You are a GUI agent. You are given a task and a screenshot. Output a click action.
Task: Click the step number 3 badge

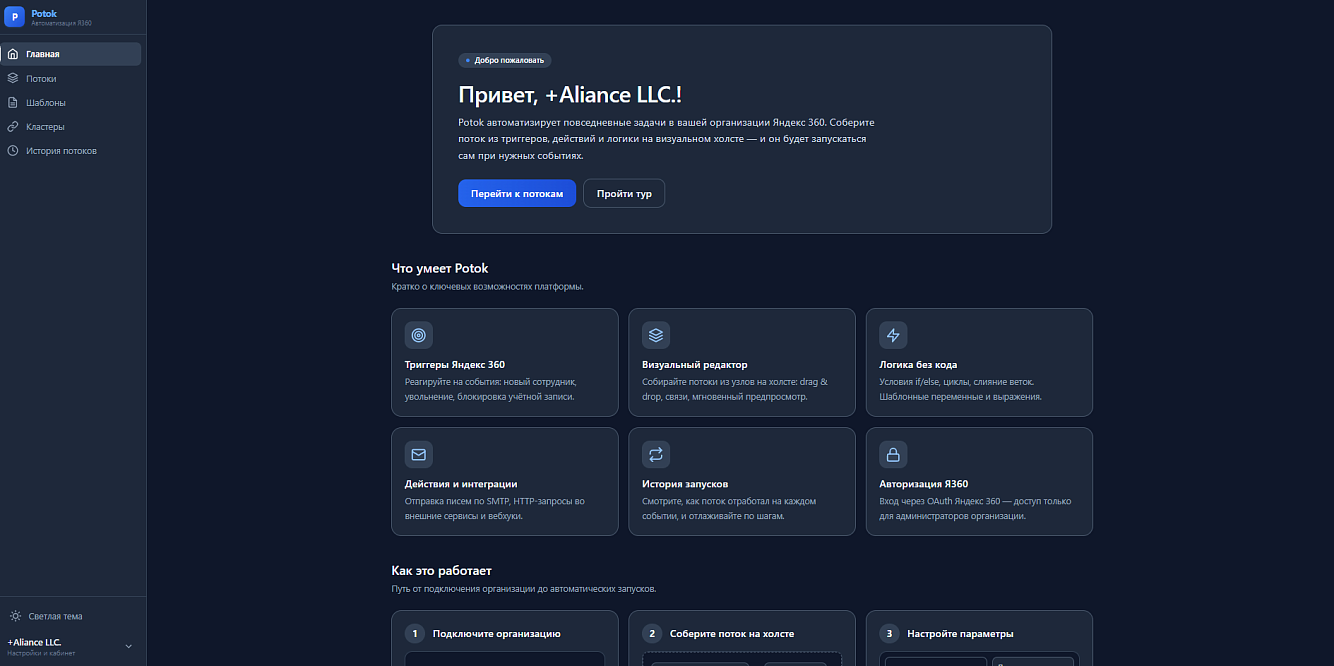click(889, 633)
